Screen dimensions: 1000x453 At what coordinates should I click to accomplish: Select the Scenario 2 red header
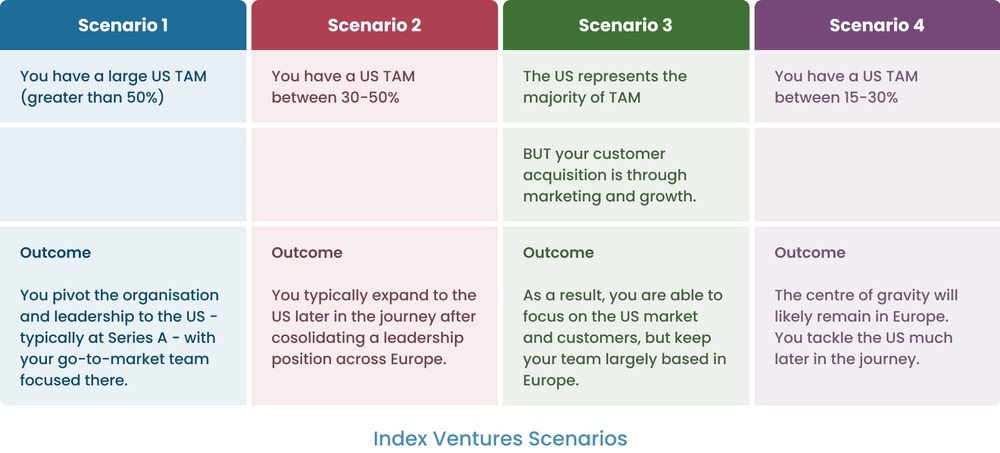tap(374, 25)
